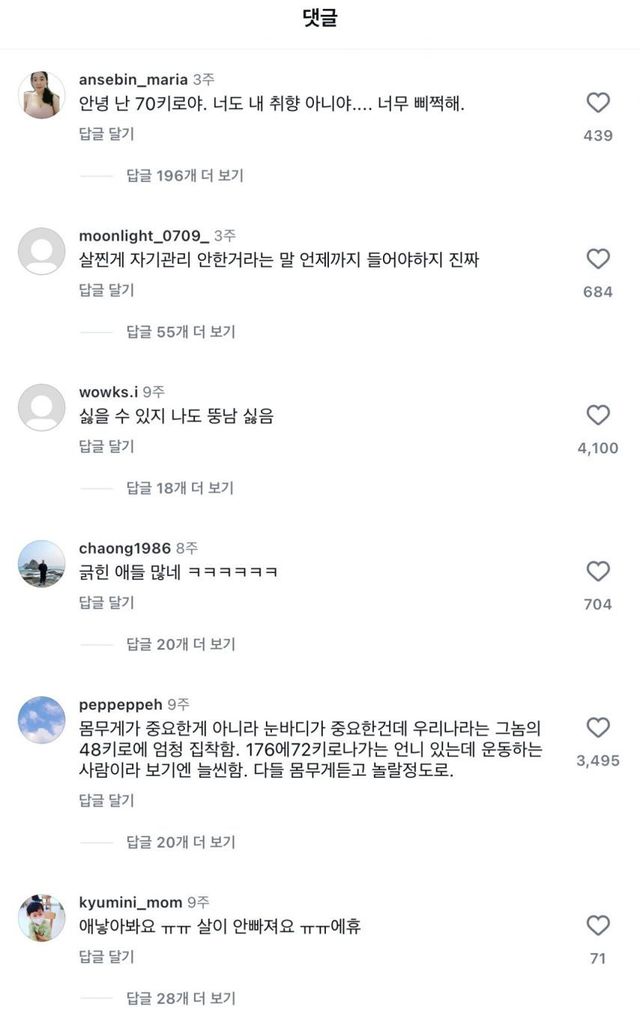Expand 28 more replies under kyumini_mom
This screenshot has width=640, height=1031.
click(181, 998)
